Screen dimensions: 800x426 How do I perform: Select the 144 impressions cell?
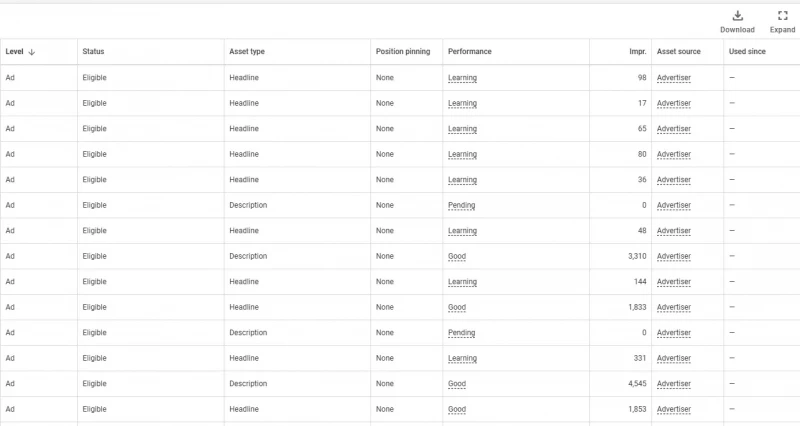(620, 282)
